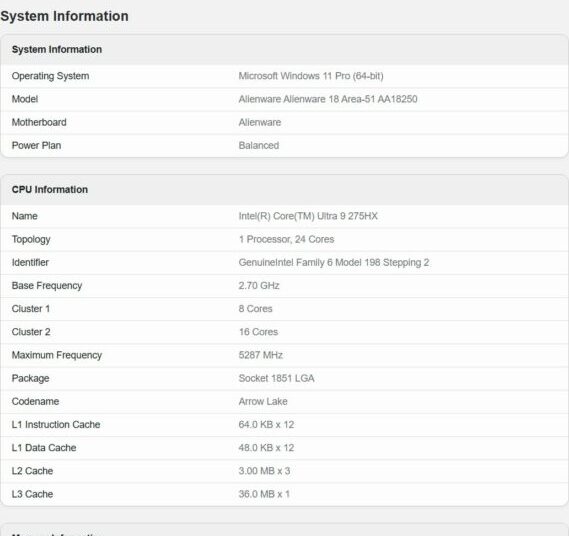This screenshot has width=569, height=536.
Task: Select 'Socket 1851 LGA' value
Action: 277,378
